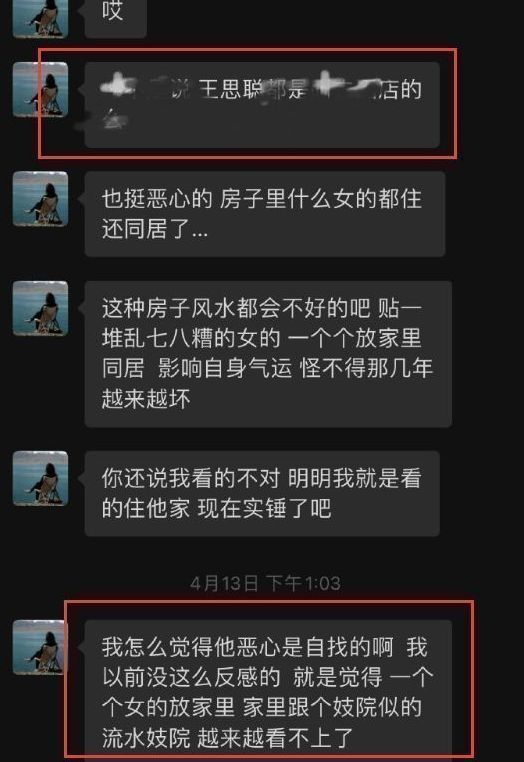Click the "越来越坏" text line
This screenshot has height=762, width=524.
[x=146, y=398]
